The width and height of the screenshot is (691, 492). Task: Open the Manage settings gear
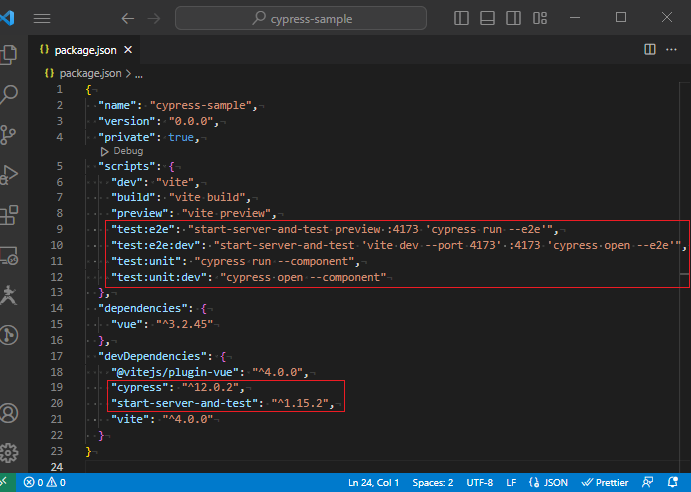tap(9, 453)
